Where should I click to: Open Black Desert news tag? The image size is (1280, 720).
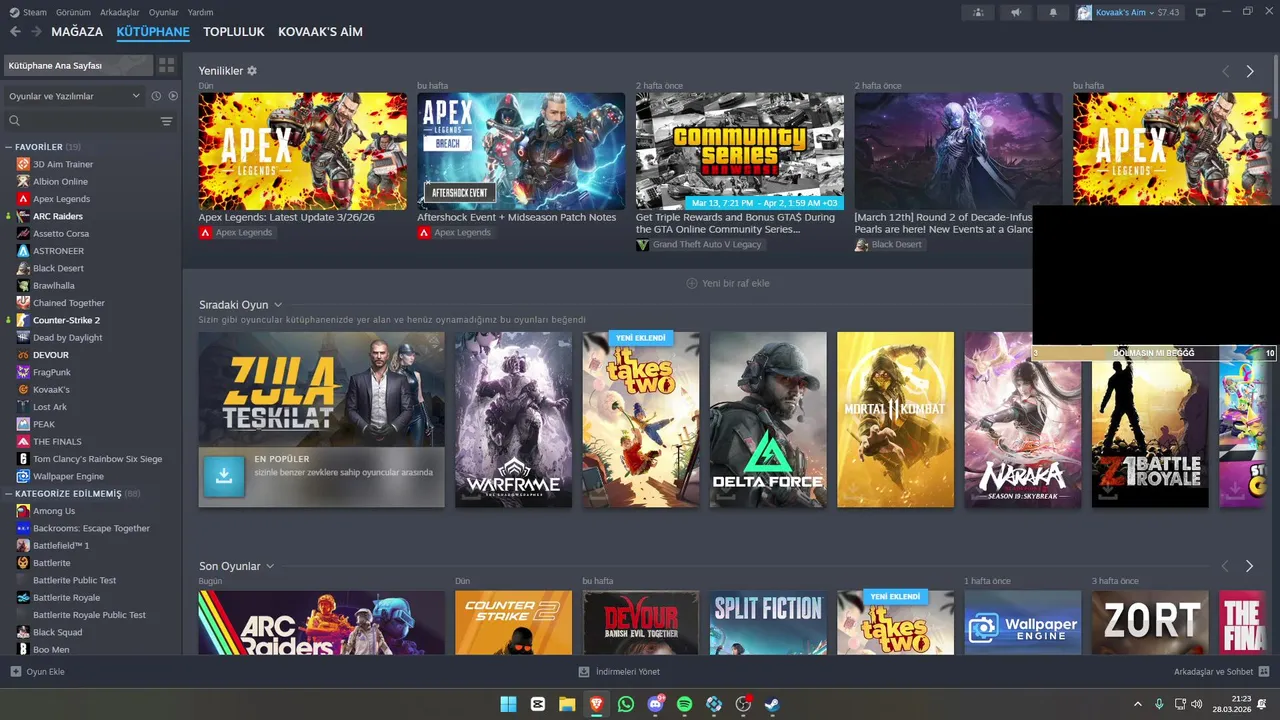[x=889, y=244]
